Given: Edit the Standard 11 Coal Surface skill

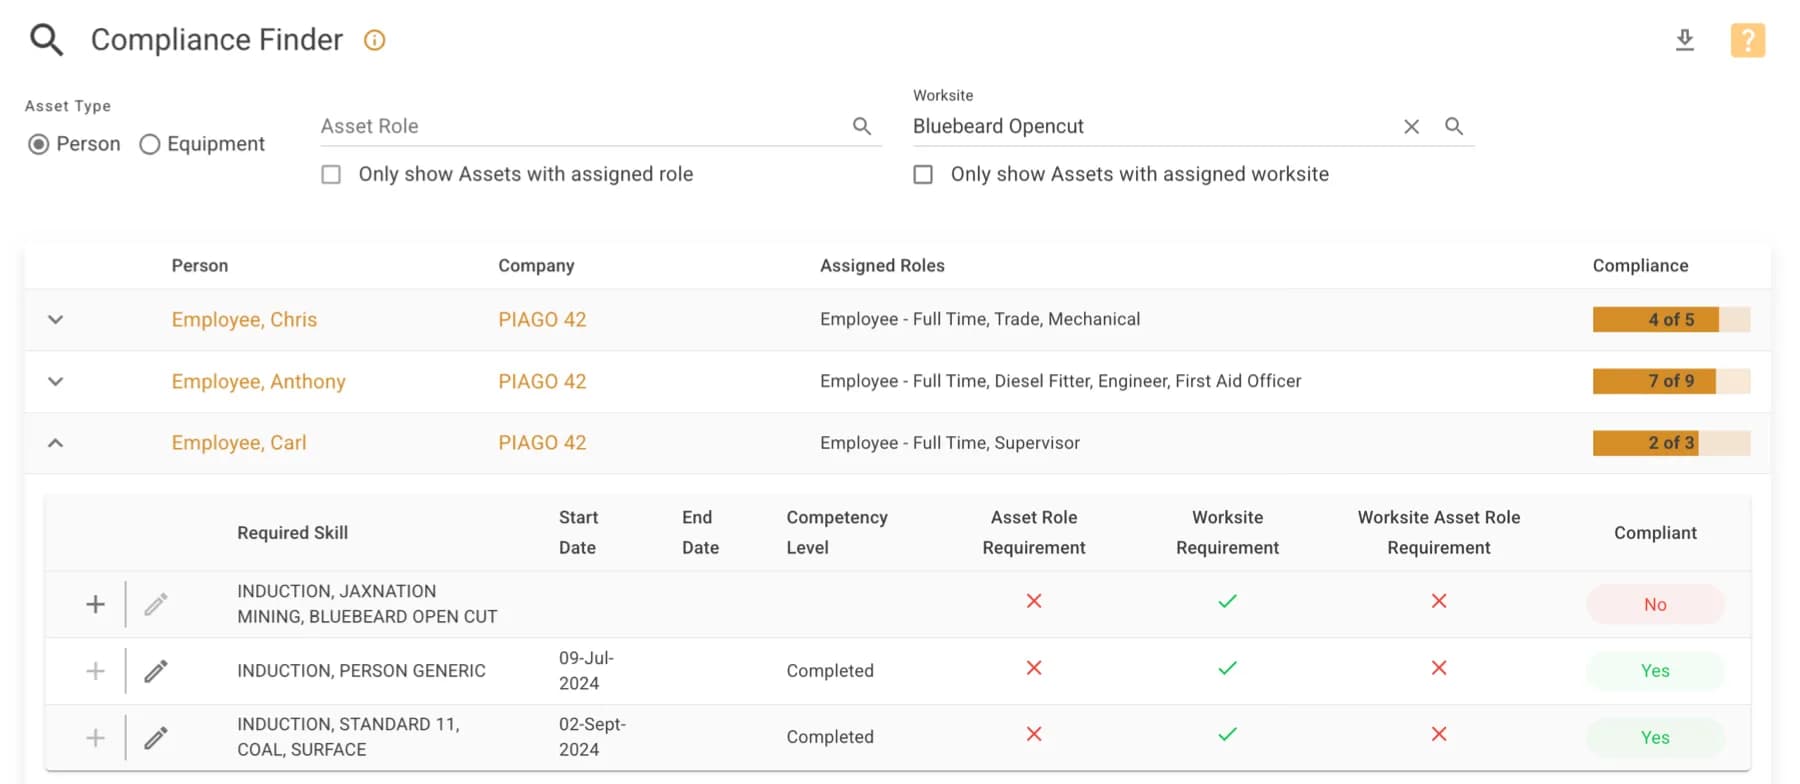Looking at the screenshot, I should pos(155,738).
